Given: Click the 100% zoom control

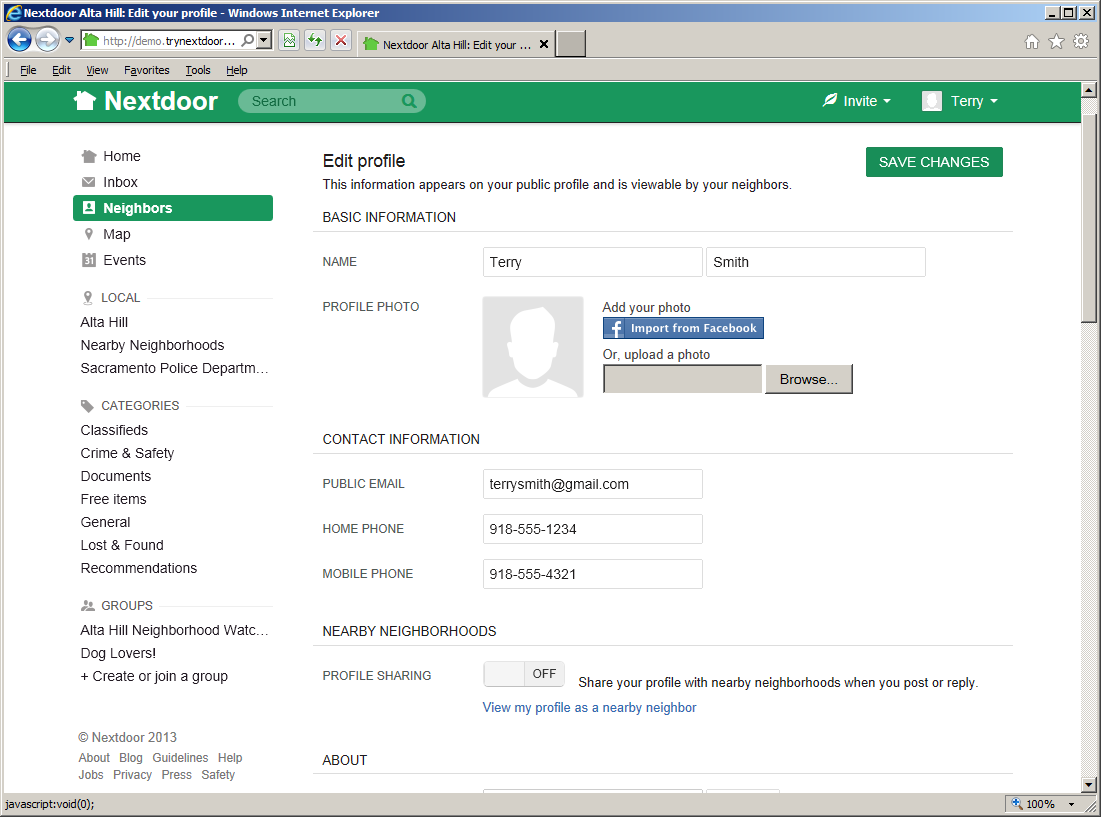Looking at the screenshot, I should [x=1041, y=803].
